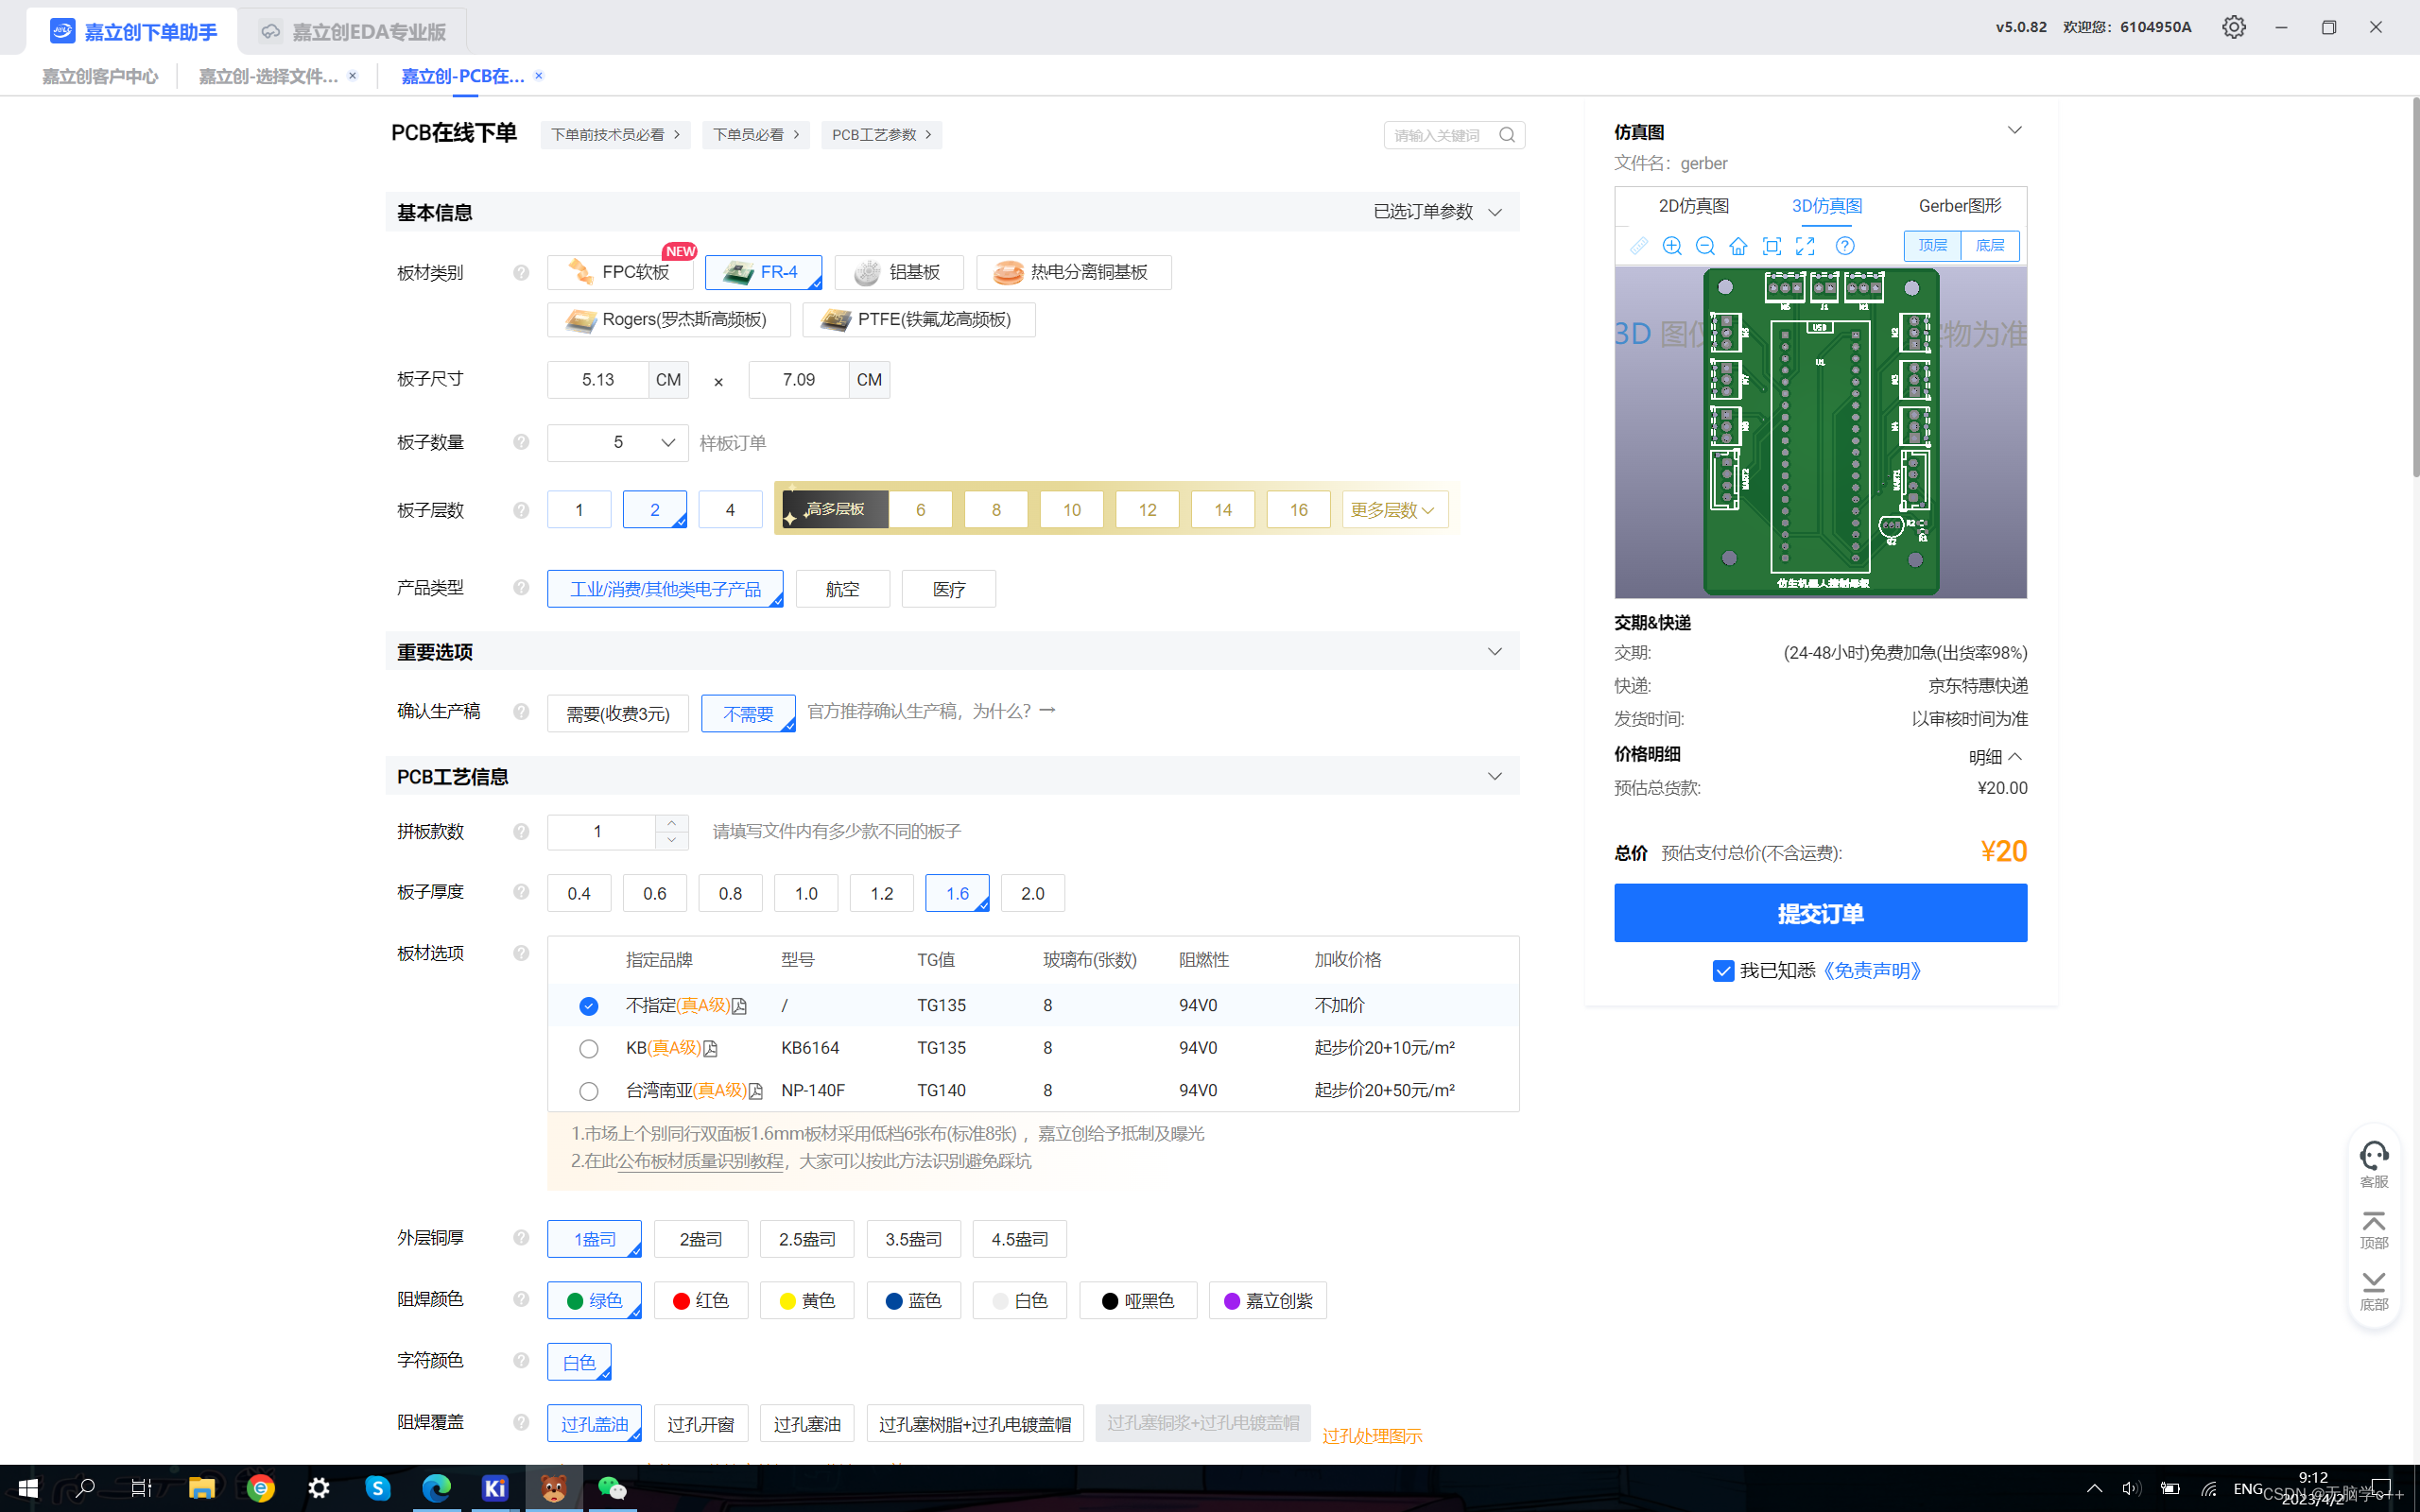Click help icon next to 确认生产稿
The width and height of the screenshot is (2420, 1512).
(x=521, y=711)
